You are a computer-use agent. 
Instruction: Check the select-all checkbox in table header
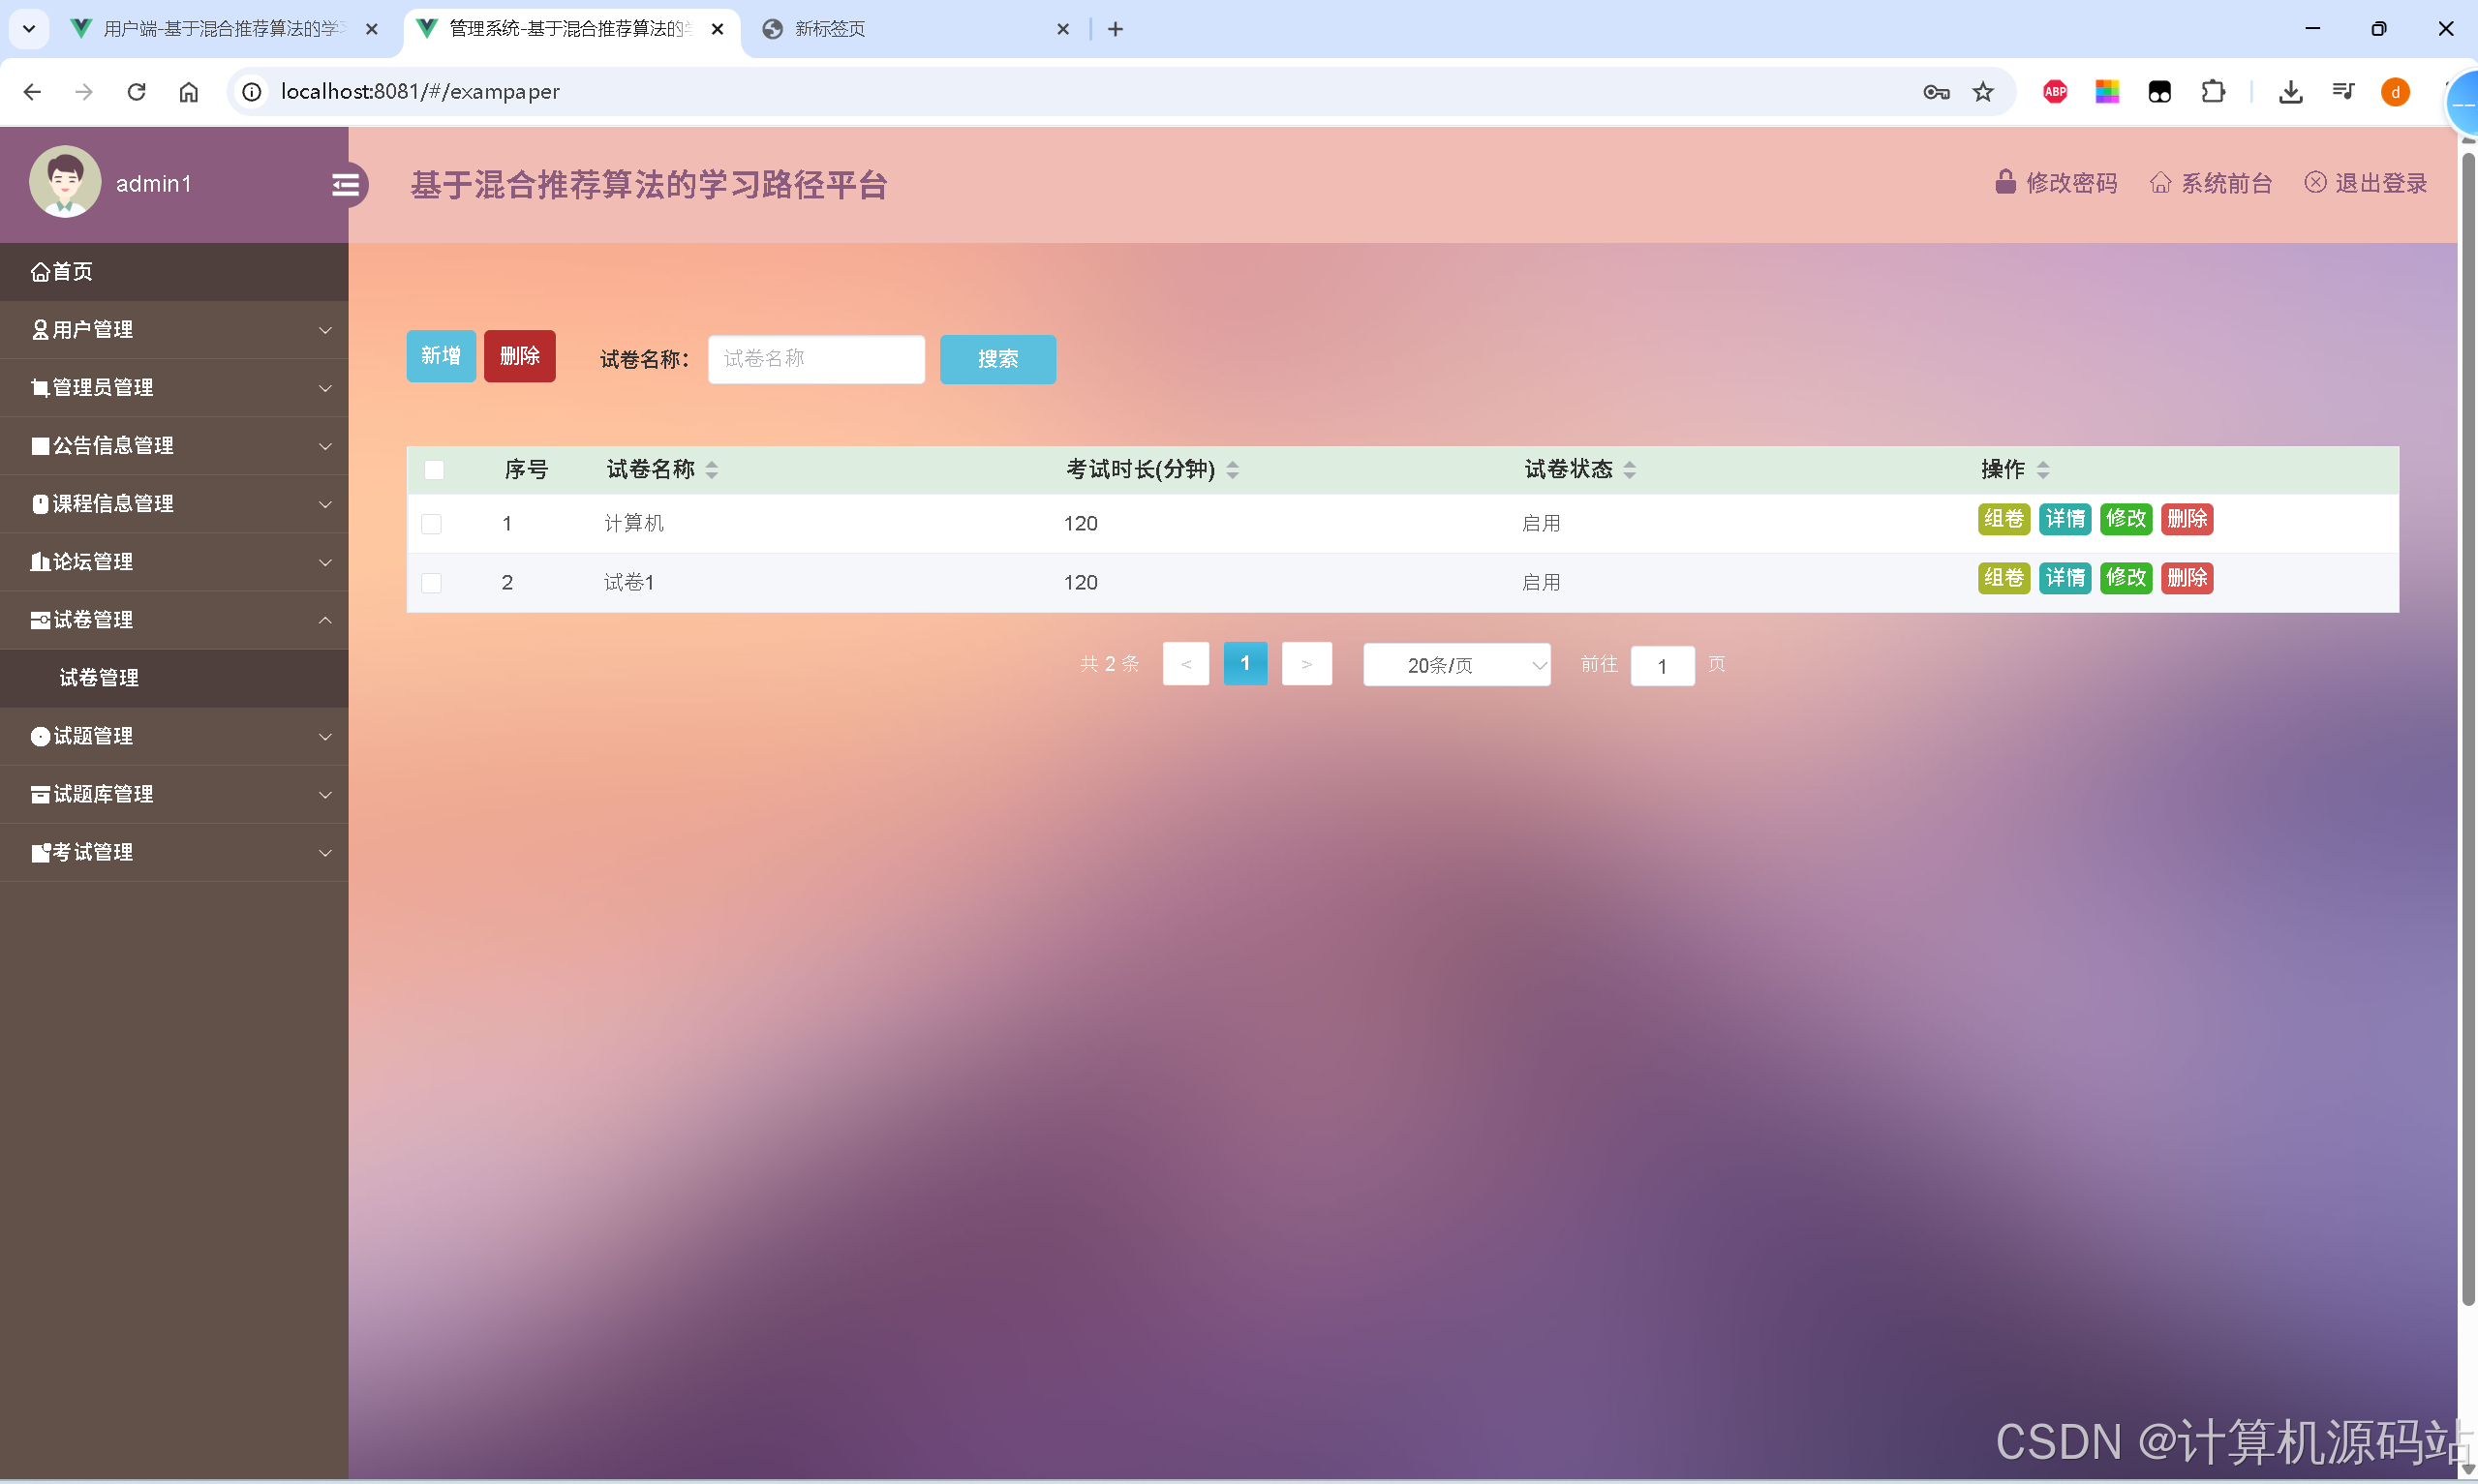[x=434, y=469]
